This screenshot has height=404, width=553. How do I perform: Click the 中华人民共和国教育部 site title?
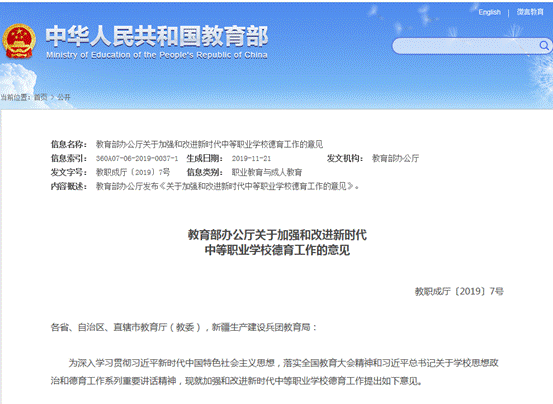pyautogui.click(x=157, y=36)
